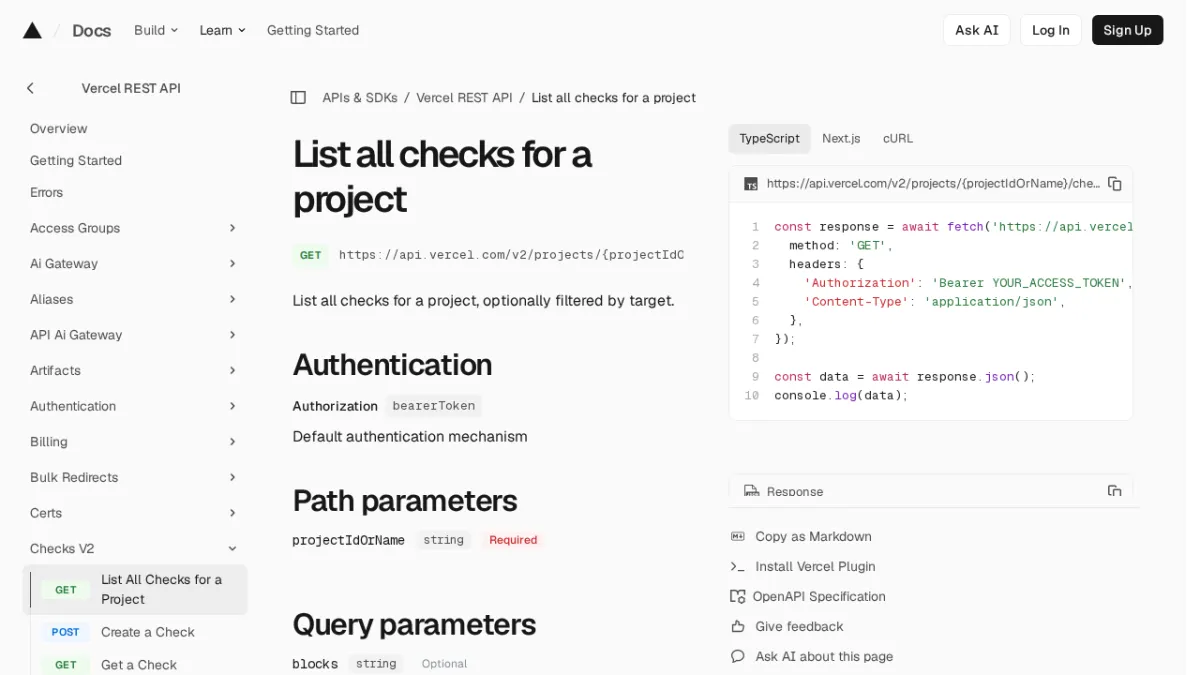Image resolution: width=1200 pixels, height=675 pixels.
Task: Click Vercel REST API breadcrumb link
Action: 464,98
